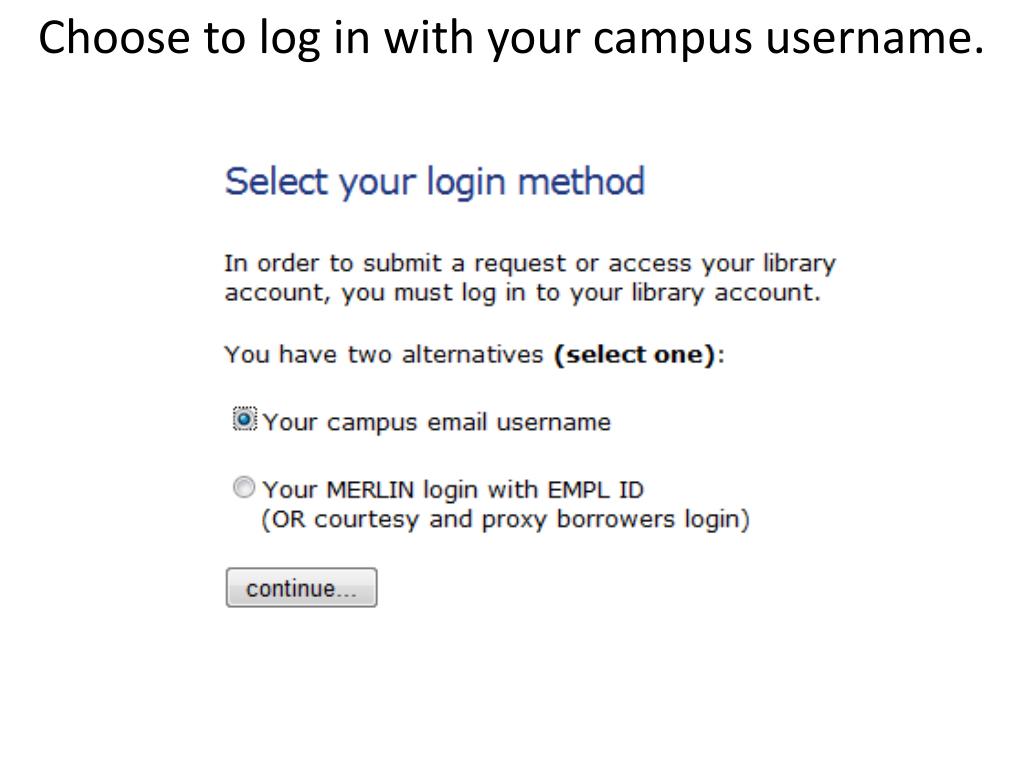The image size is (1024, 768).
Task: Click the "Select your login method" heading
Action: click(x=435, y=182)
